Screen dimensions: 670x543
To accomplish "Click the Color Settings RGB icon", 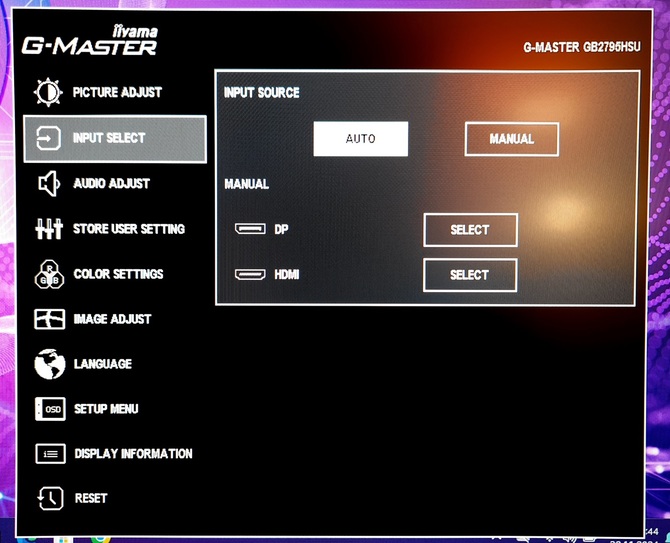I will (50, 274).
